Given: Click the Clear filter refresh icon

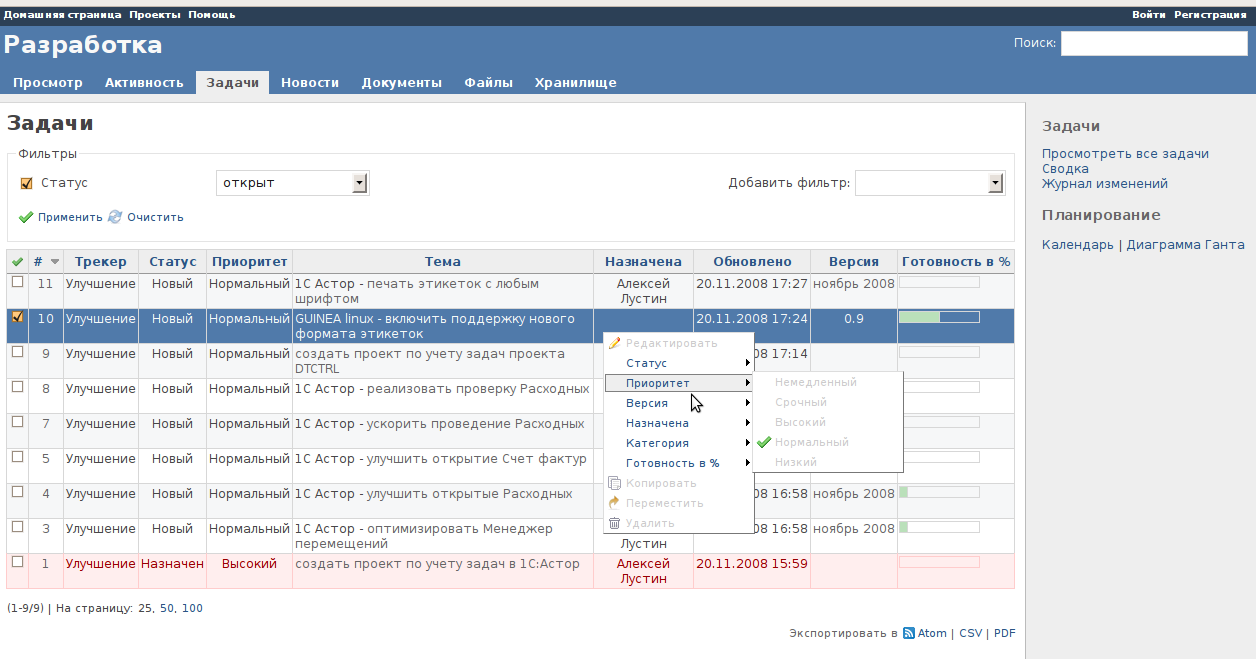Looking at the screenshot, I should [x=115, y=217].
